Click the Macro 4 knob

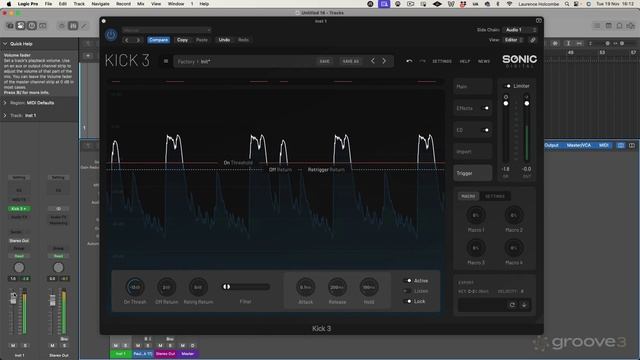[x=513, y=248]
